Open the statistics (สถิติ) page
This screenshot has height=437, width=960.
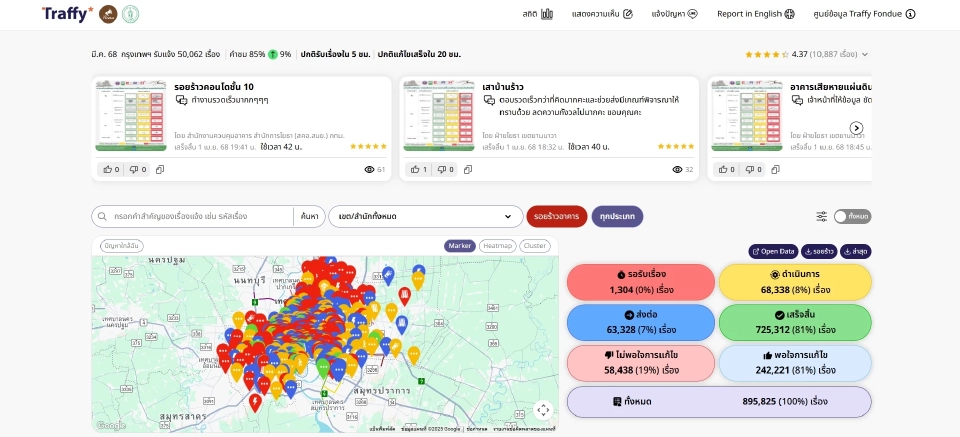coord(538,14)
